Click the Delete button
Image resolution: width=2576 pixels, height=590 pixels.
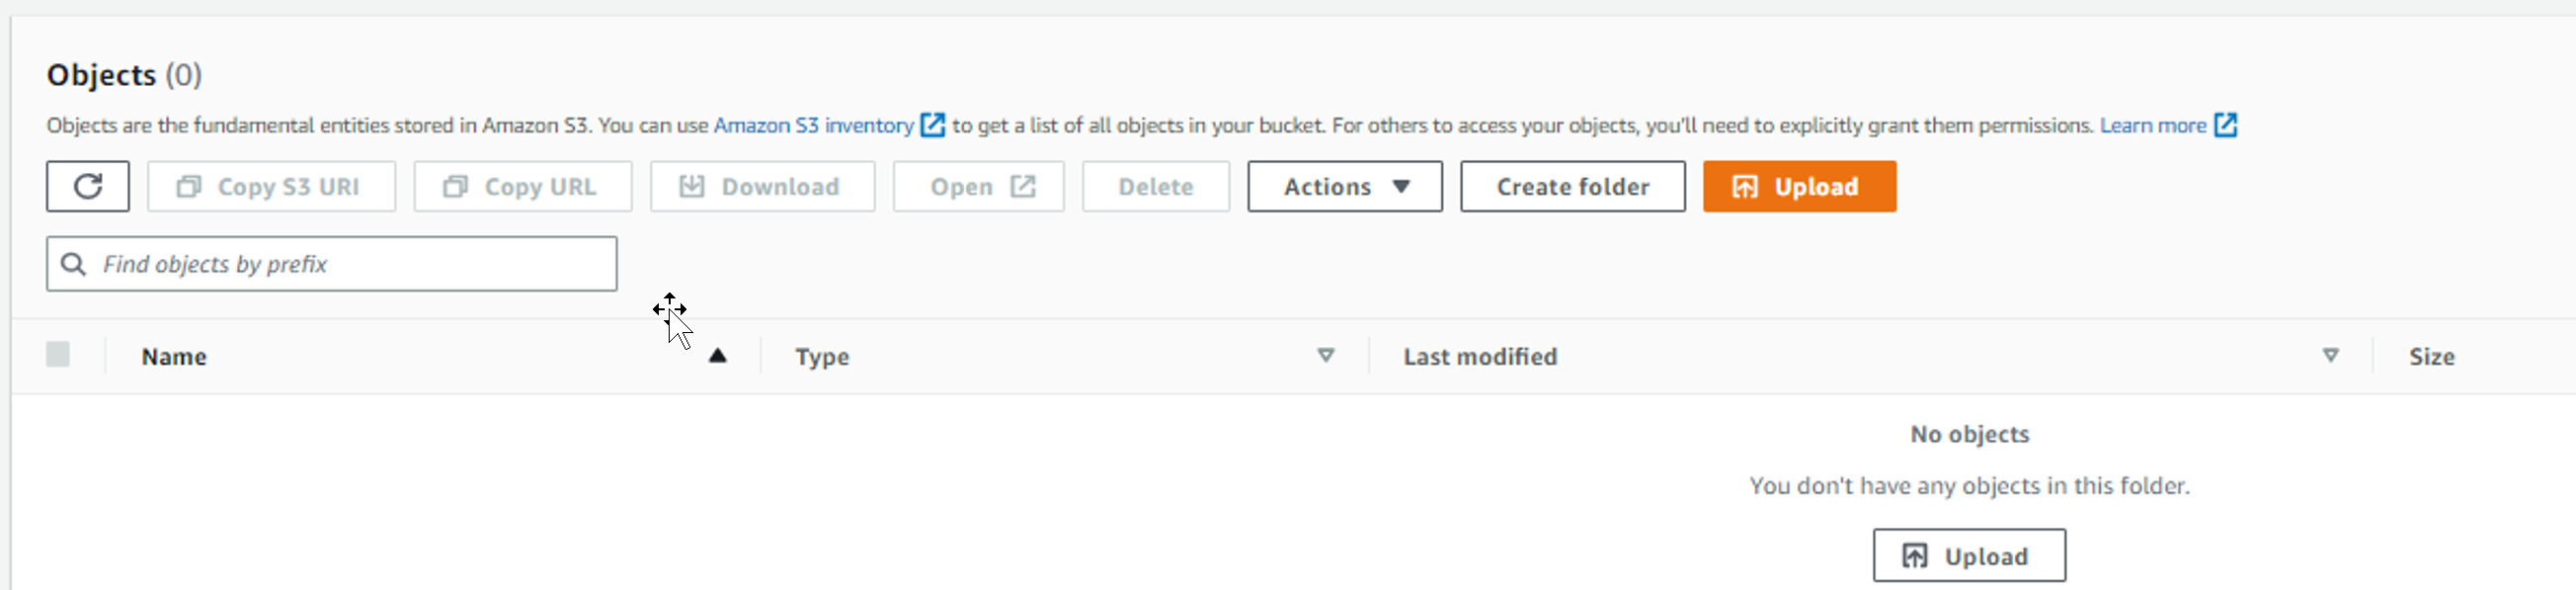(x=1155, y=186)
